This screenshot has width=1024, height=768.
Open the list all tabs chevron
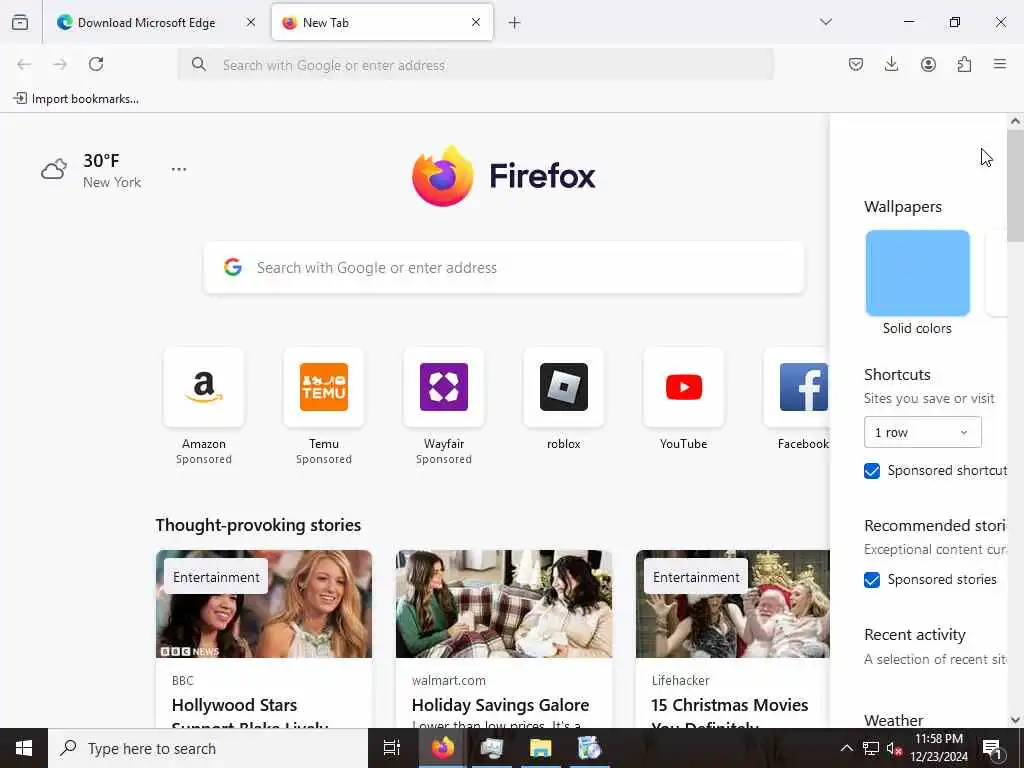[x=826, y=22]
